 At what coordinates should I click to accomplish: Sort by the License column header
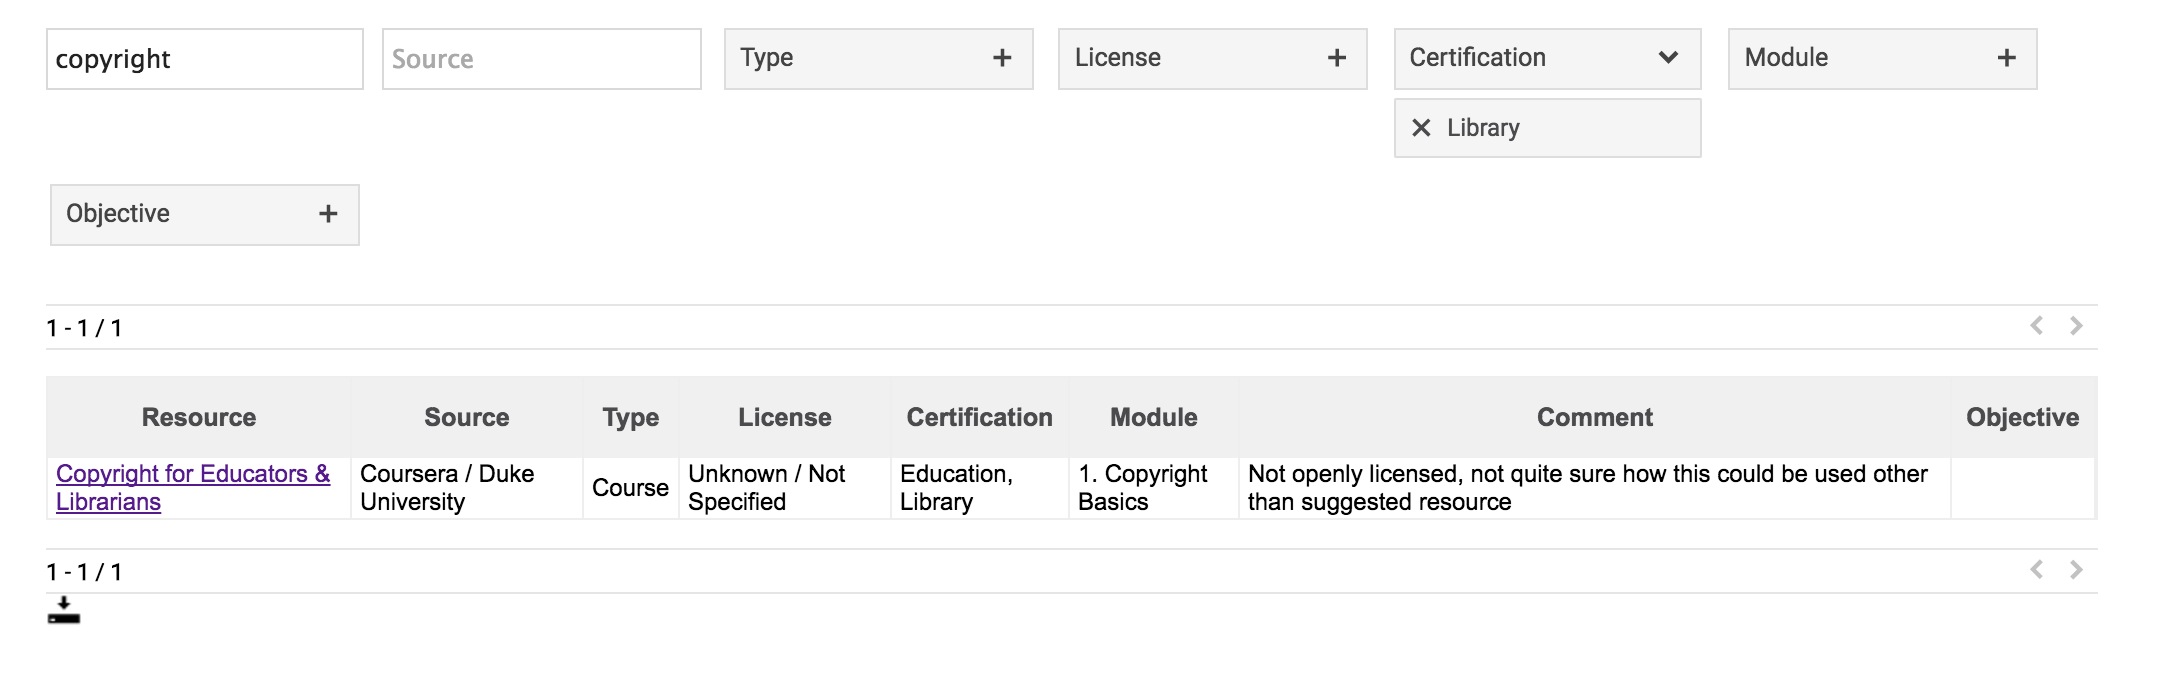click(x=784, y=418)
